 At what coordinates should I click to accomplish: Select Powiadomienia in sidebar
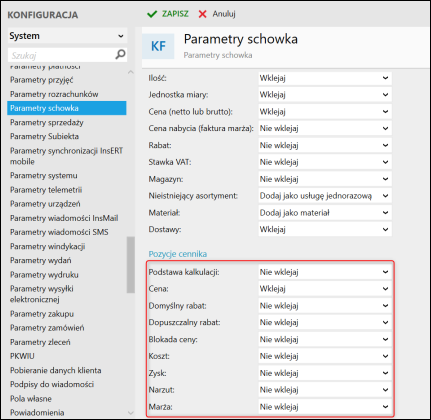(37, 412)
